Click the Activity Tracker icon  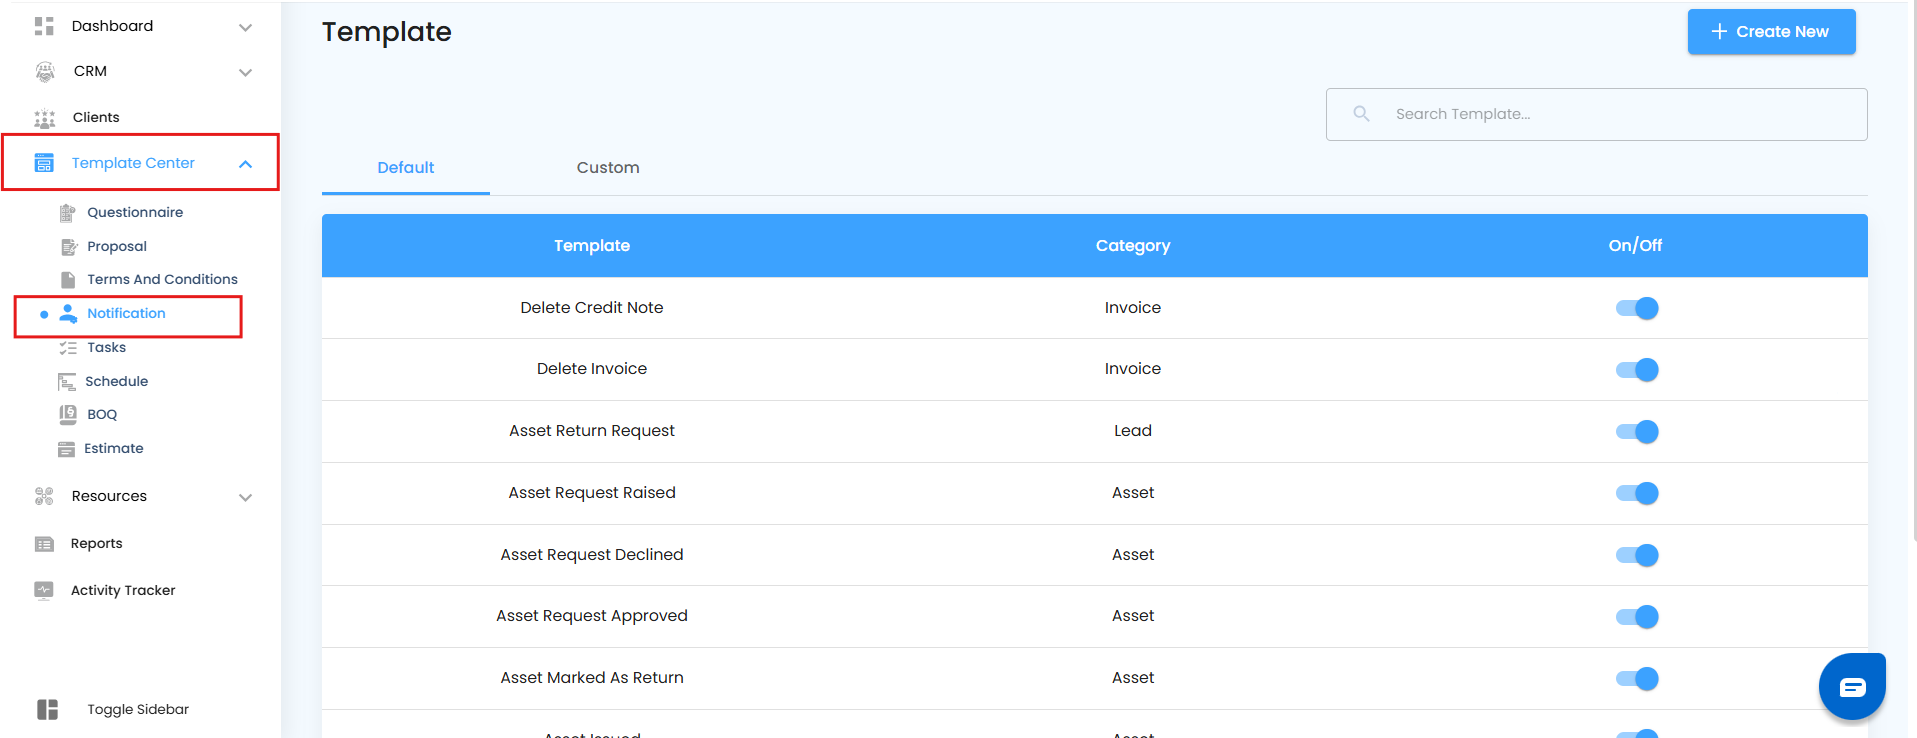click(44, 590)
